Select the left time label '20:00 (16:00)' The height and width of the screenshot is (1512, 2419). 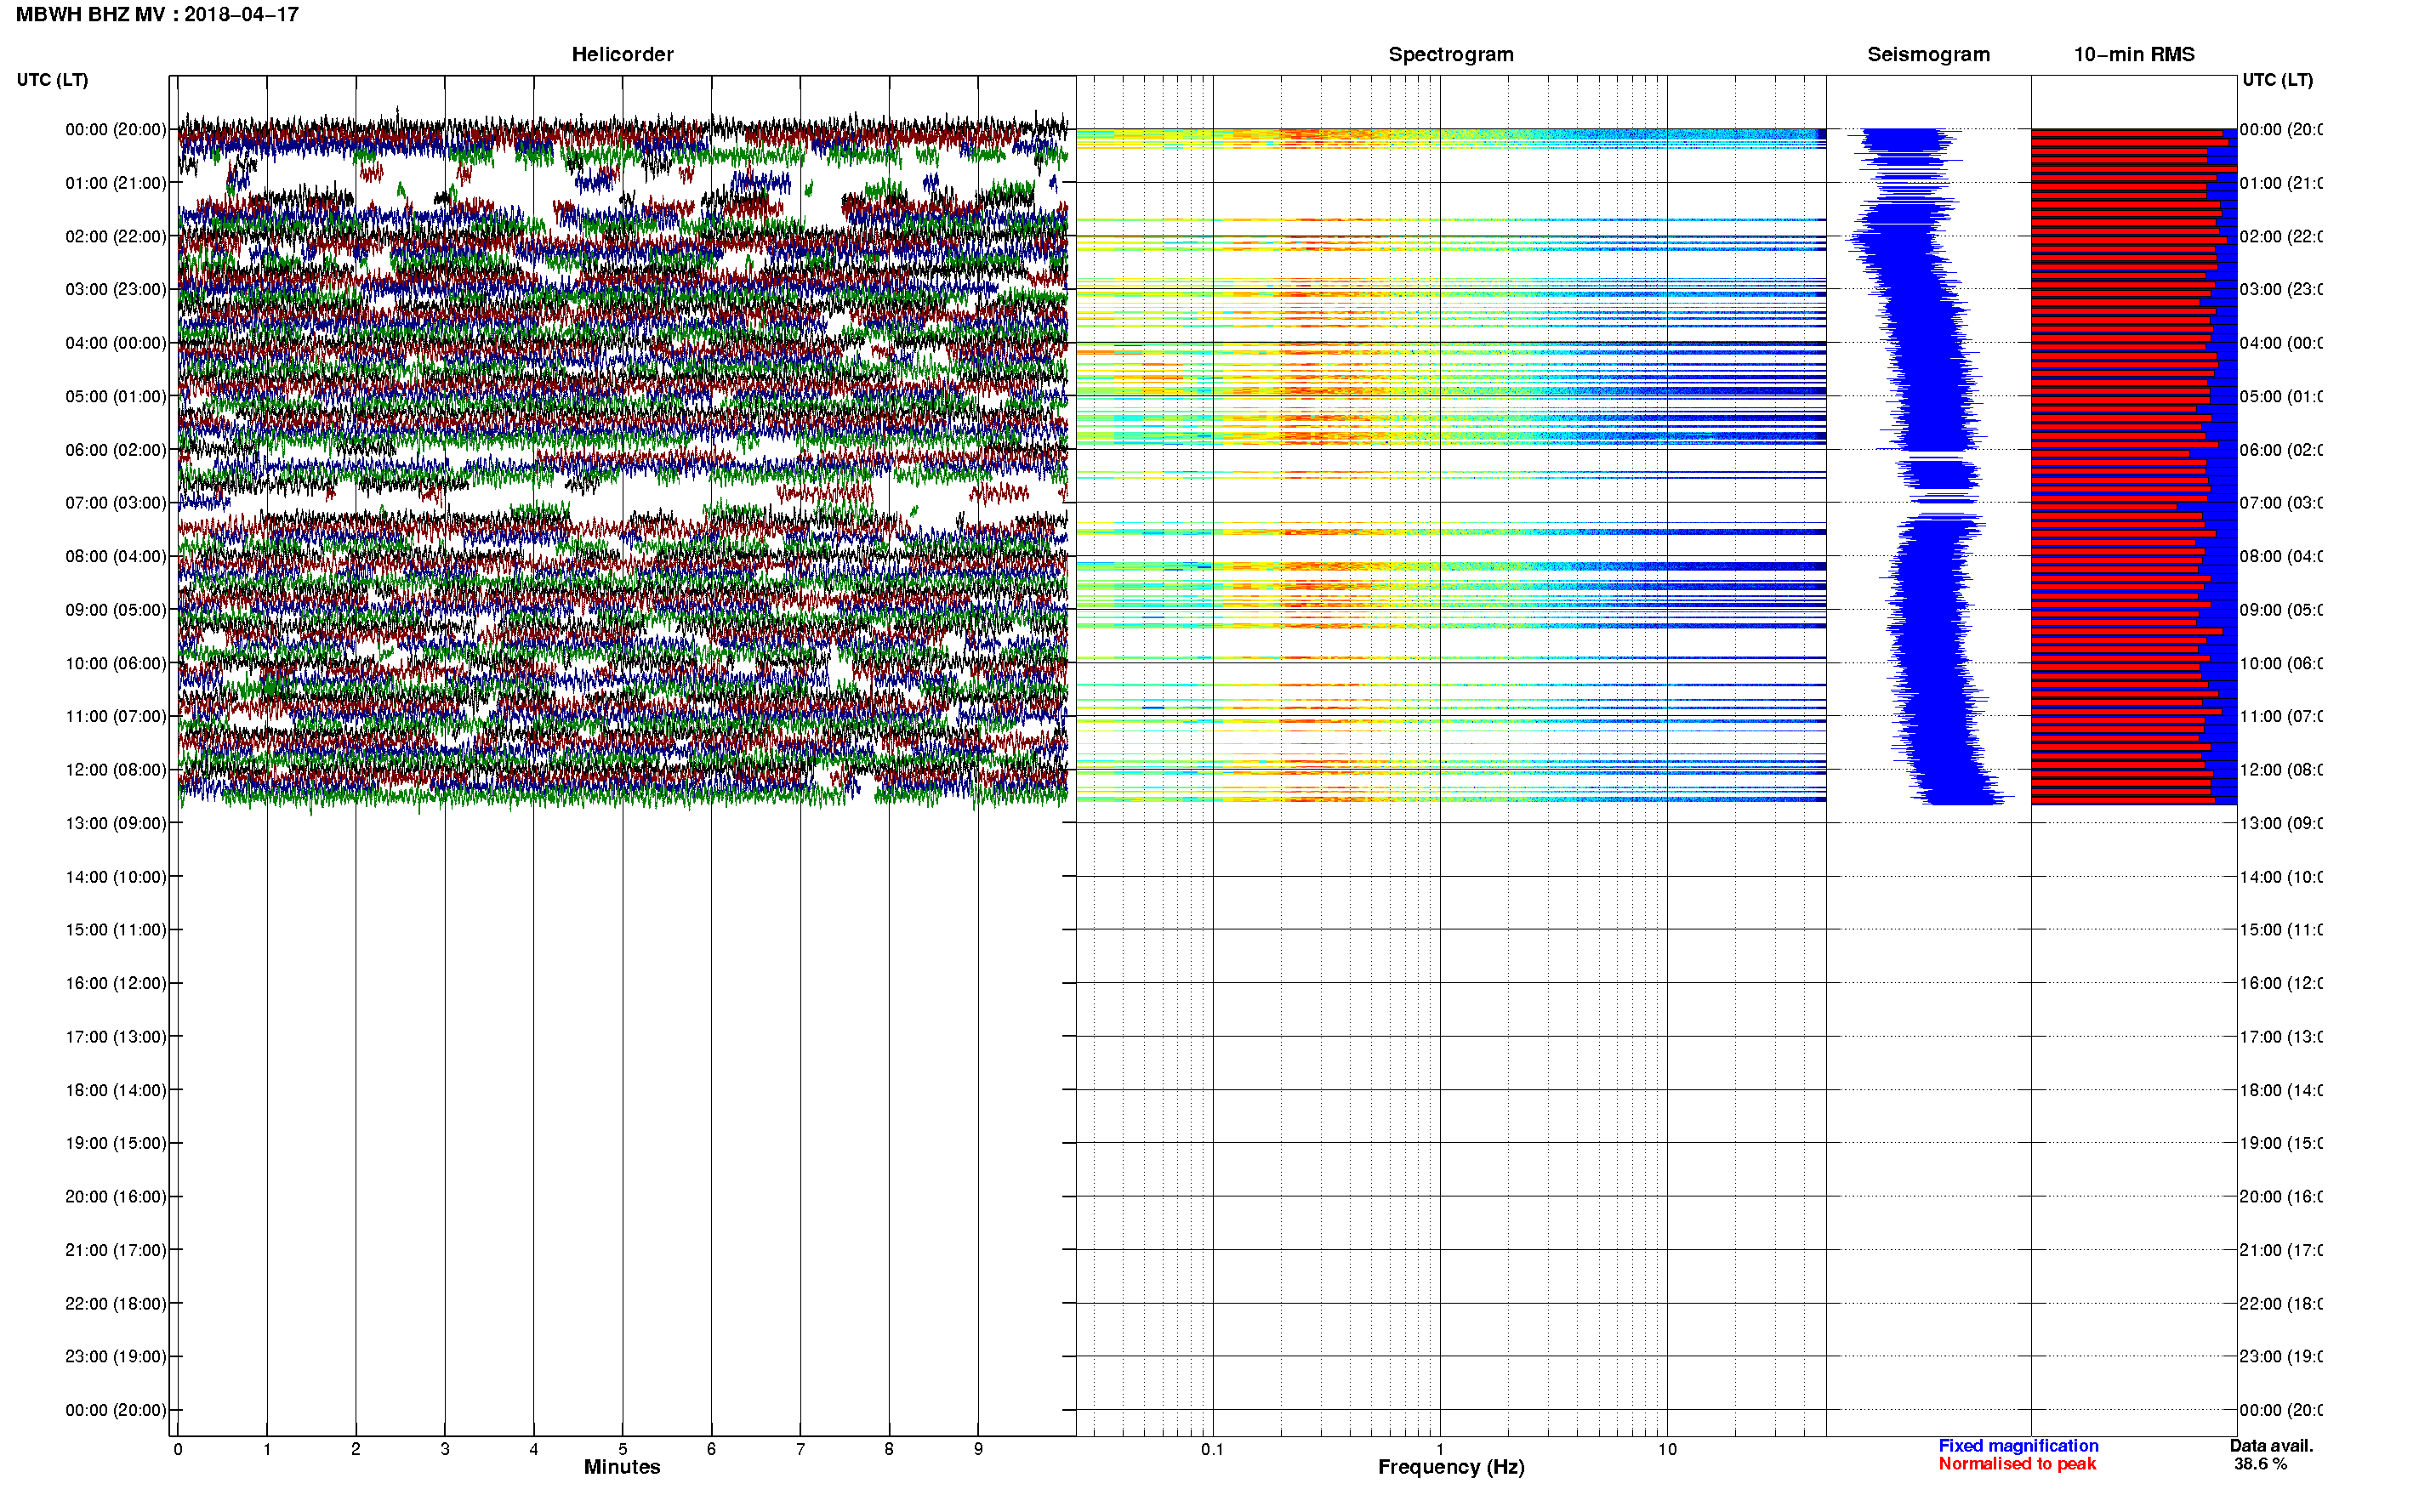click(116, 1197)
